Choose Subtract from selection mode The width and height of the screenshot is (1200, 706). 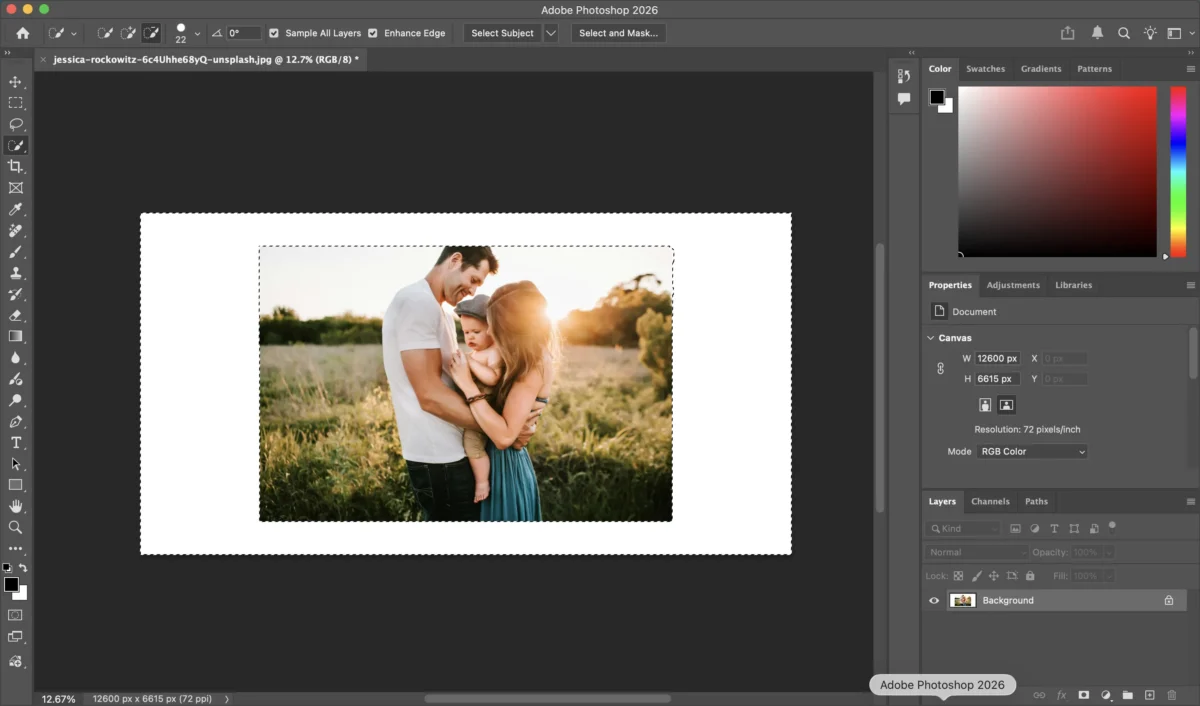tap(151, 33)
